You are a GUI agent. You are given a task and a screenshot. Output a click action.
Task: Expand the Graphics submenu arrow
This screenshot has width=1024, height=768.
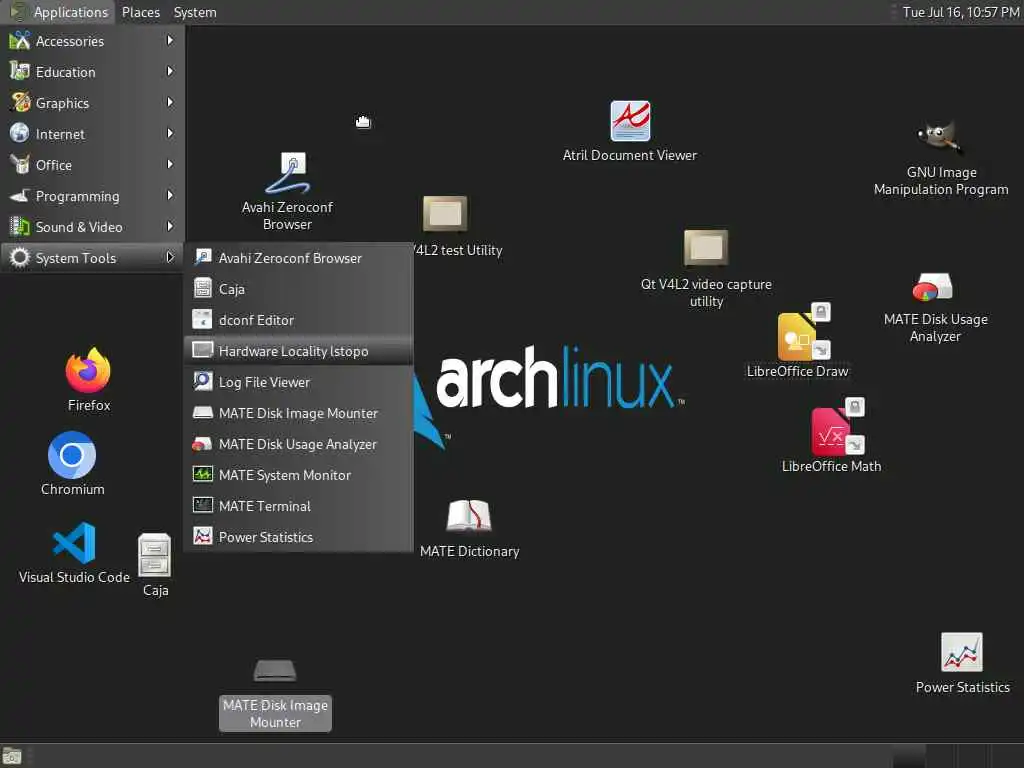tap(170, 103)
